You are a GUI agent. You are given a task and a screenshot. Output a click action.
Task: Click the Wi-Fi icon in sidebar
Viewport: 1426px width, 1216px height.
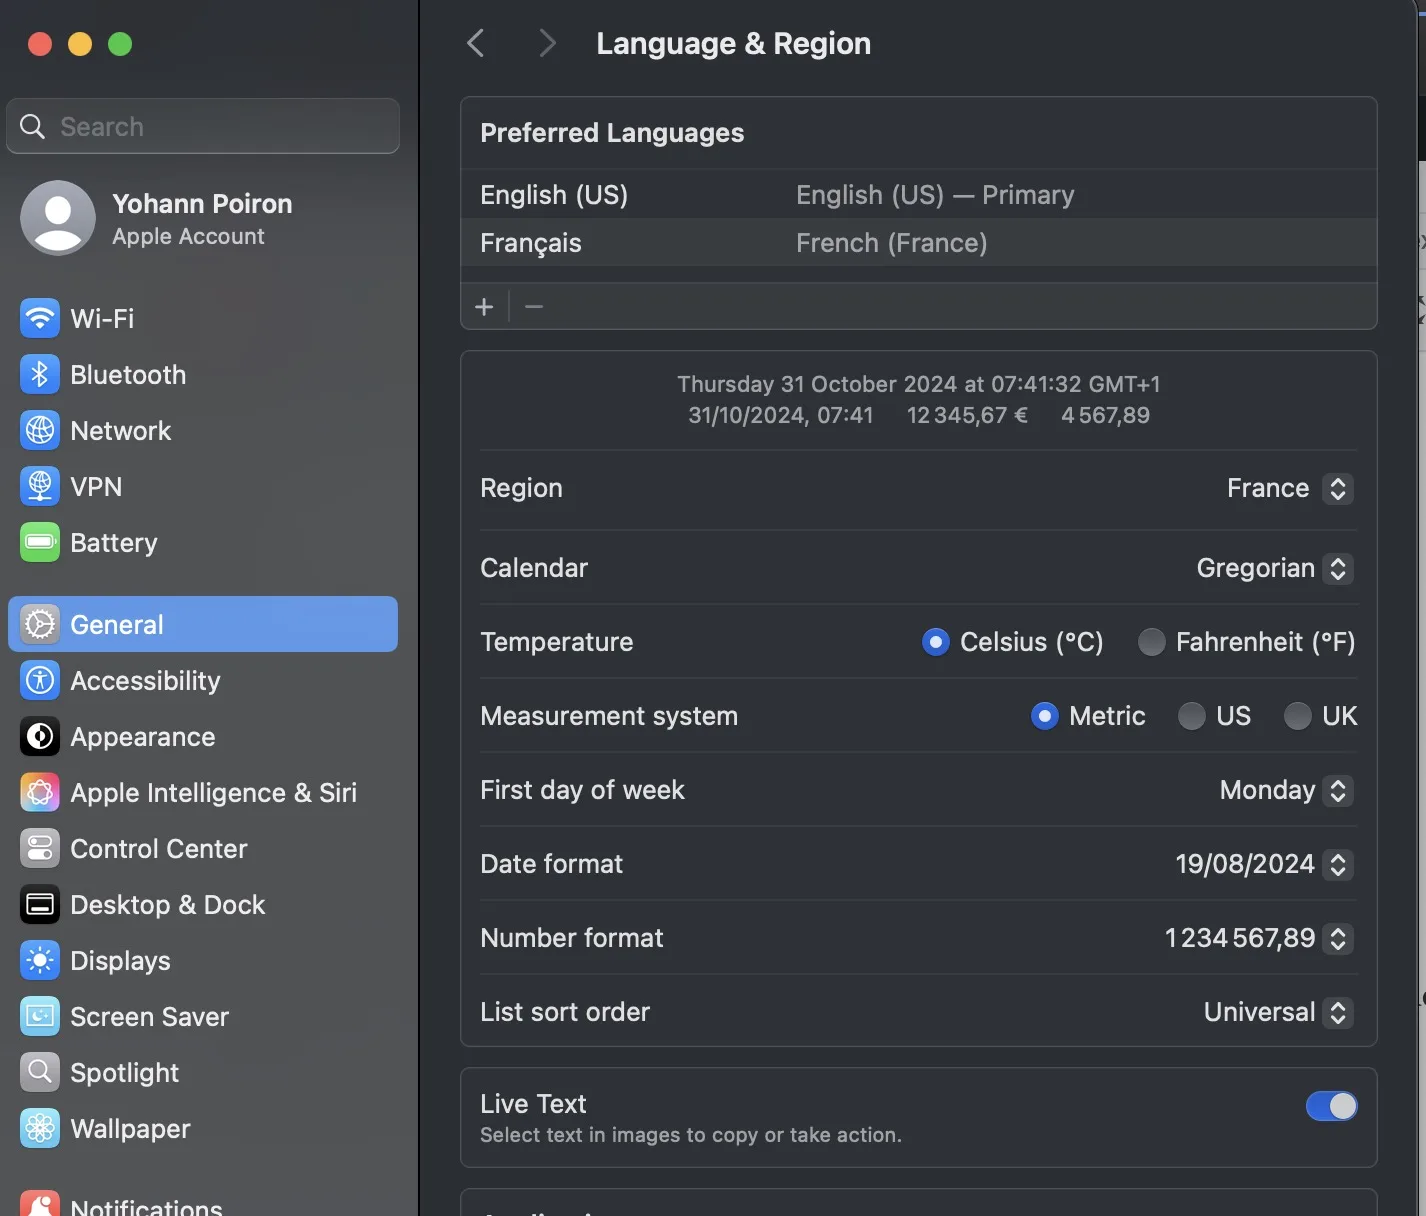(40, 319)
